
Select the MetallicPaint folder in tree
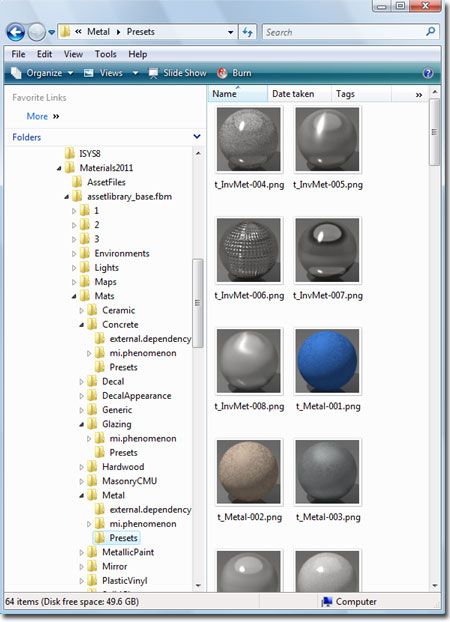click(x=128, y=552)
